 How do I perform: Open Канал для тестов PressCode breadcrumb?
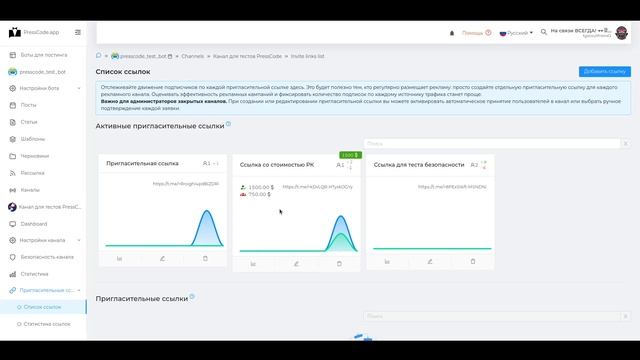point(247,56)
